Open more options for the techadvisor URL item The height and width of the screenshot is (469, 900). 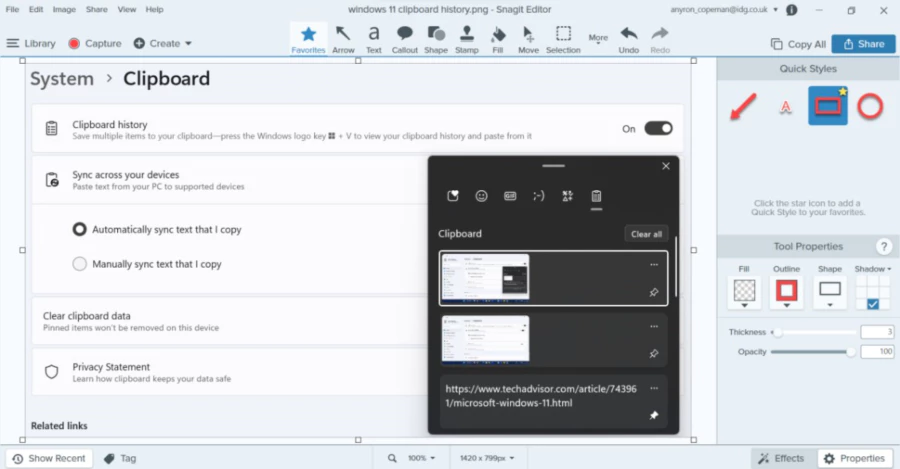tap(654, 389)
